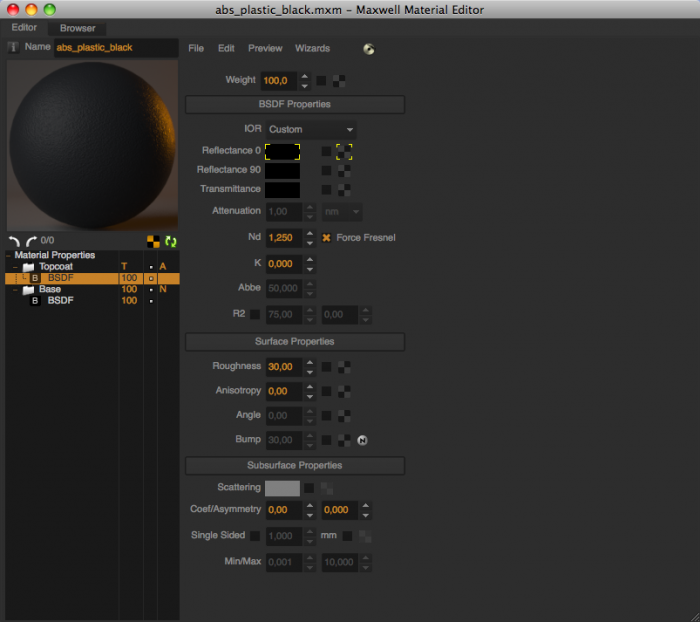Click the orange checker preview options icon

pyautogui.click(x=153, y=242)
